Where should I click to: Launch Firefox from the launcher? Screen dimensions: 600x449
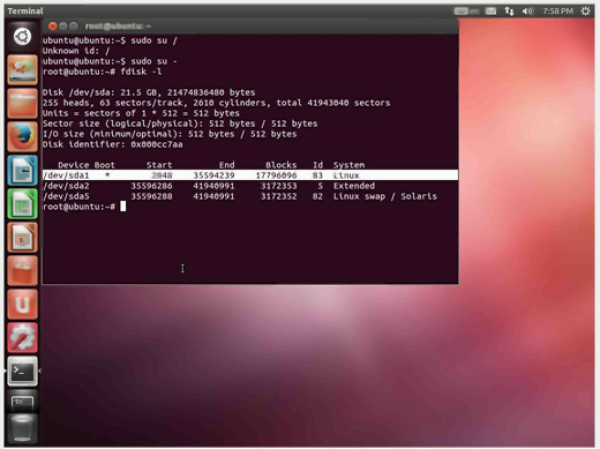(x=22, y=136)
